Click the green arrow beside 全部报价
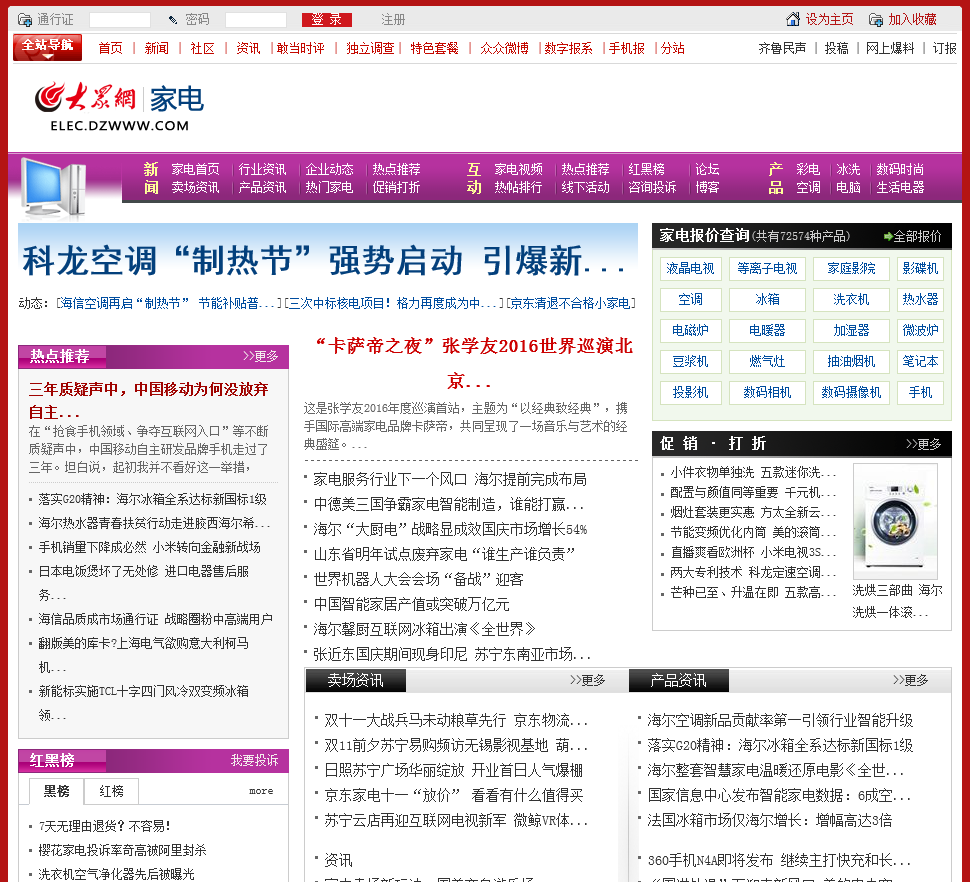Image resolution: width=970 pixels, height=882 pixels. 888,236
